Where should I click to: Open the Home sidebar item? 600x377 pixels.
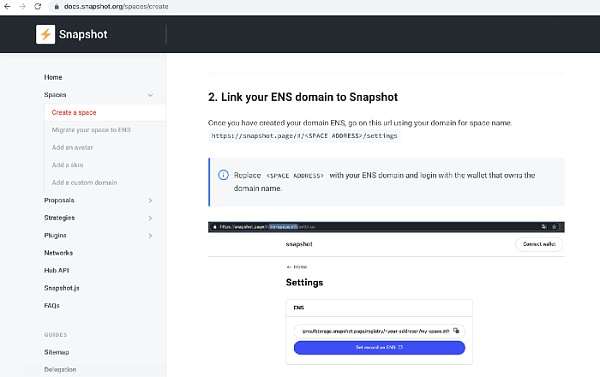coord(53,77)
